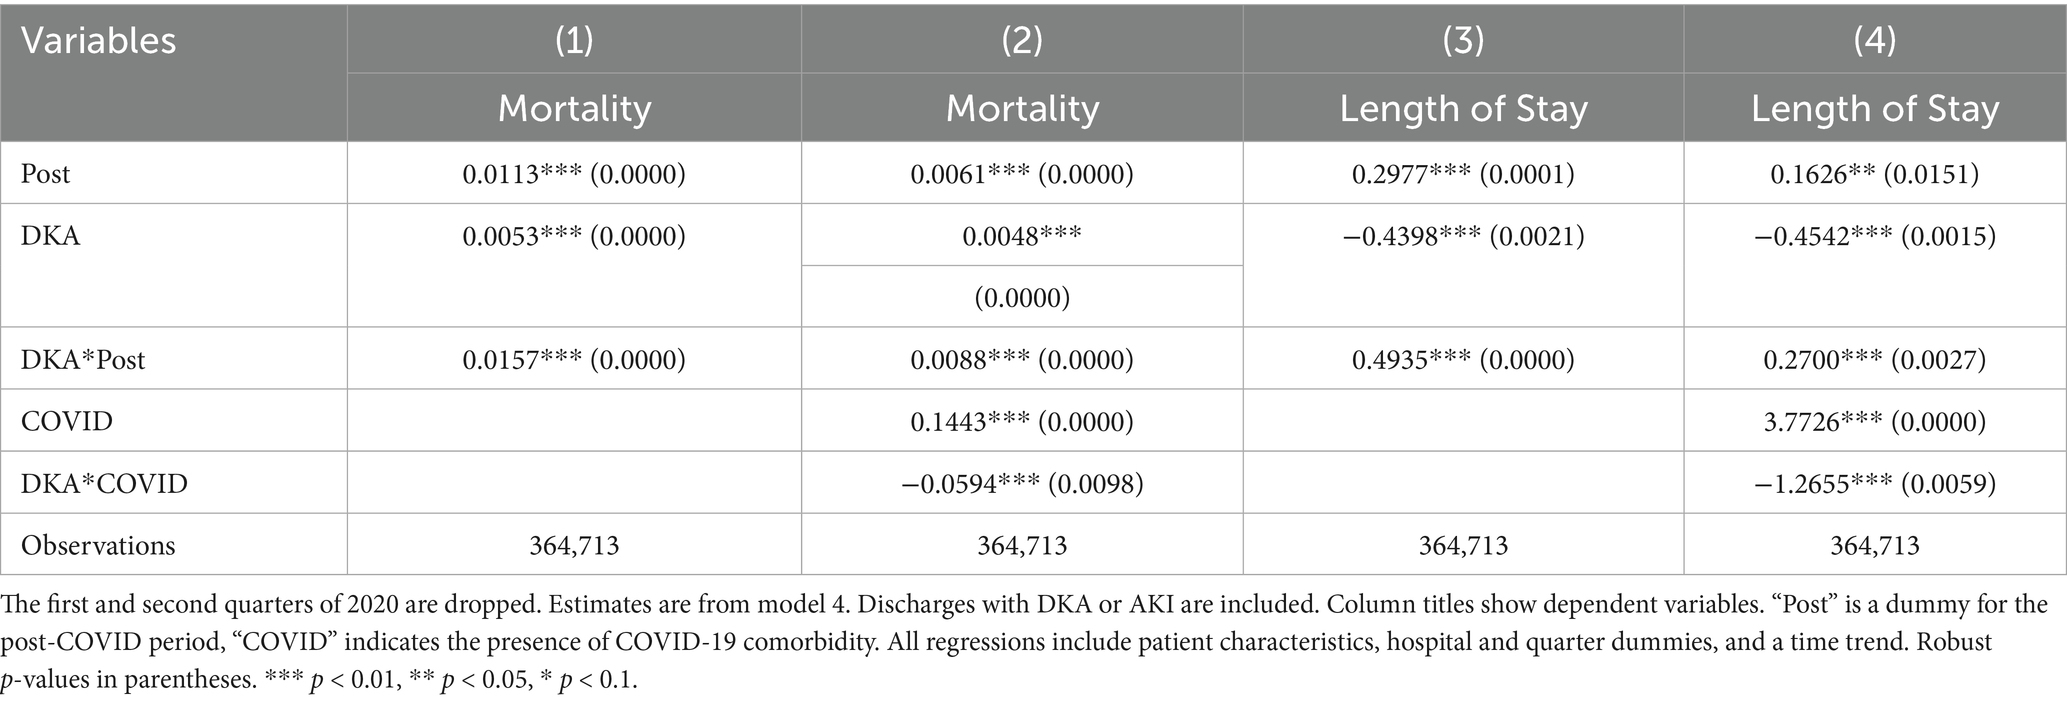Select the 0.0113*** (0.0000) cell

click(574, 174)
